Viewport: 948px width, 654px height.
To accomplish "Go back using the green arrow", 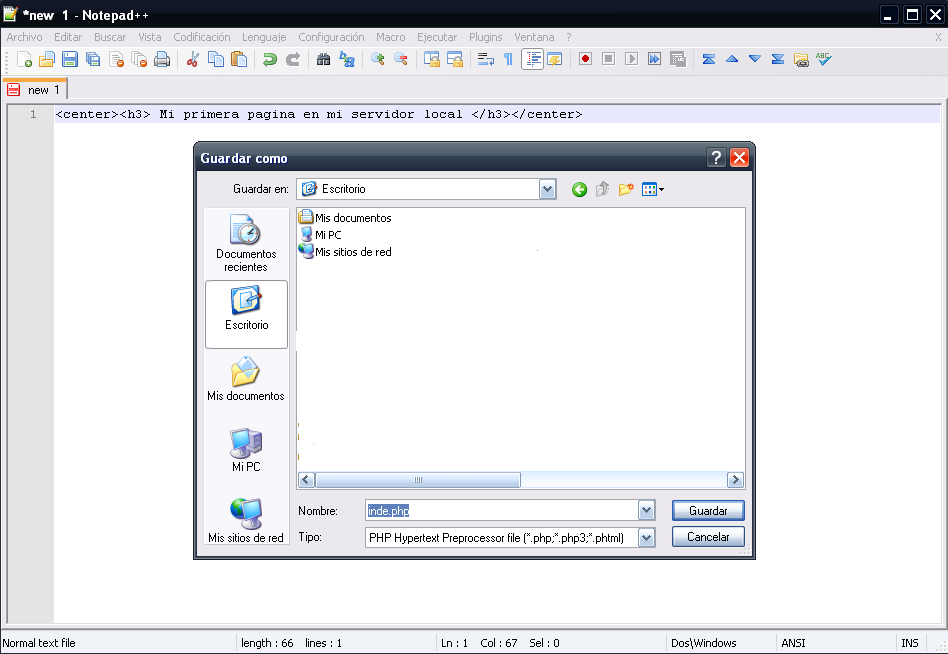I will pyautogui.click(x=579, y=189).
